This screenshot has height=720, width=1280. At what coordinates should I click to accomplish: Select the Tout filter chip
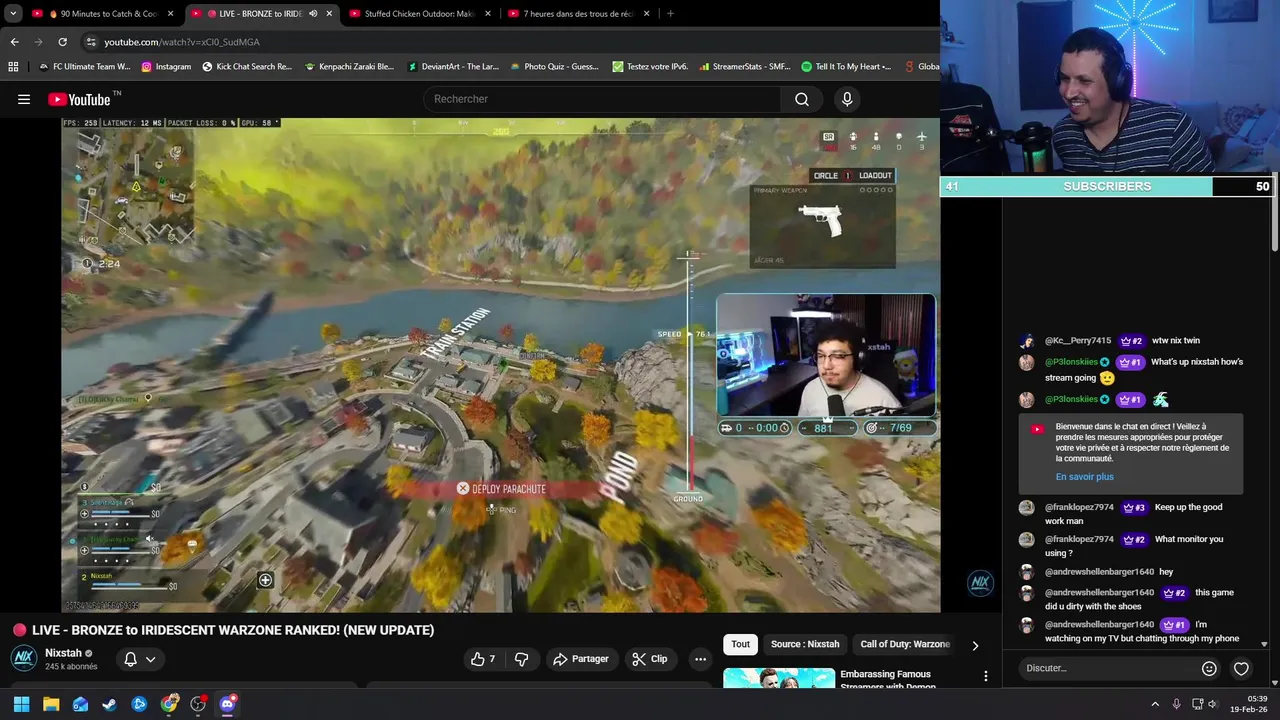[740, 644]
